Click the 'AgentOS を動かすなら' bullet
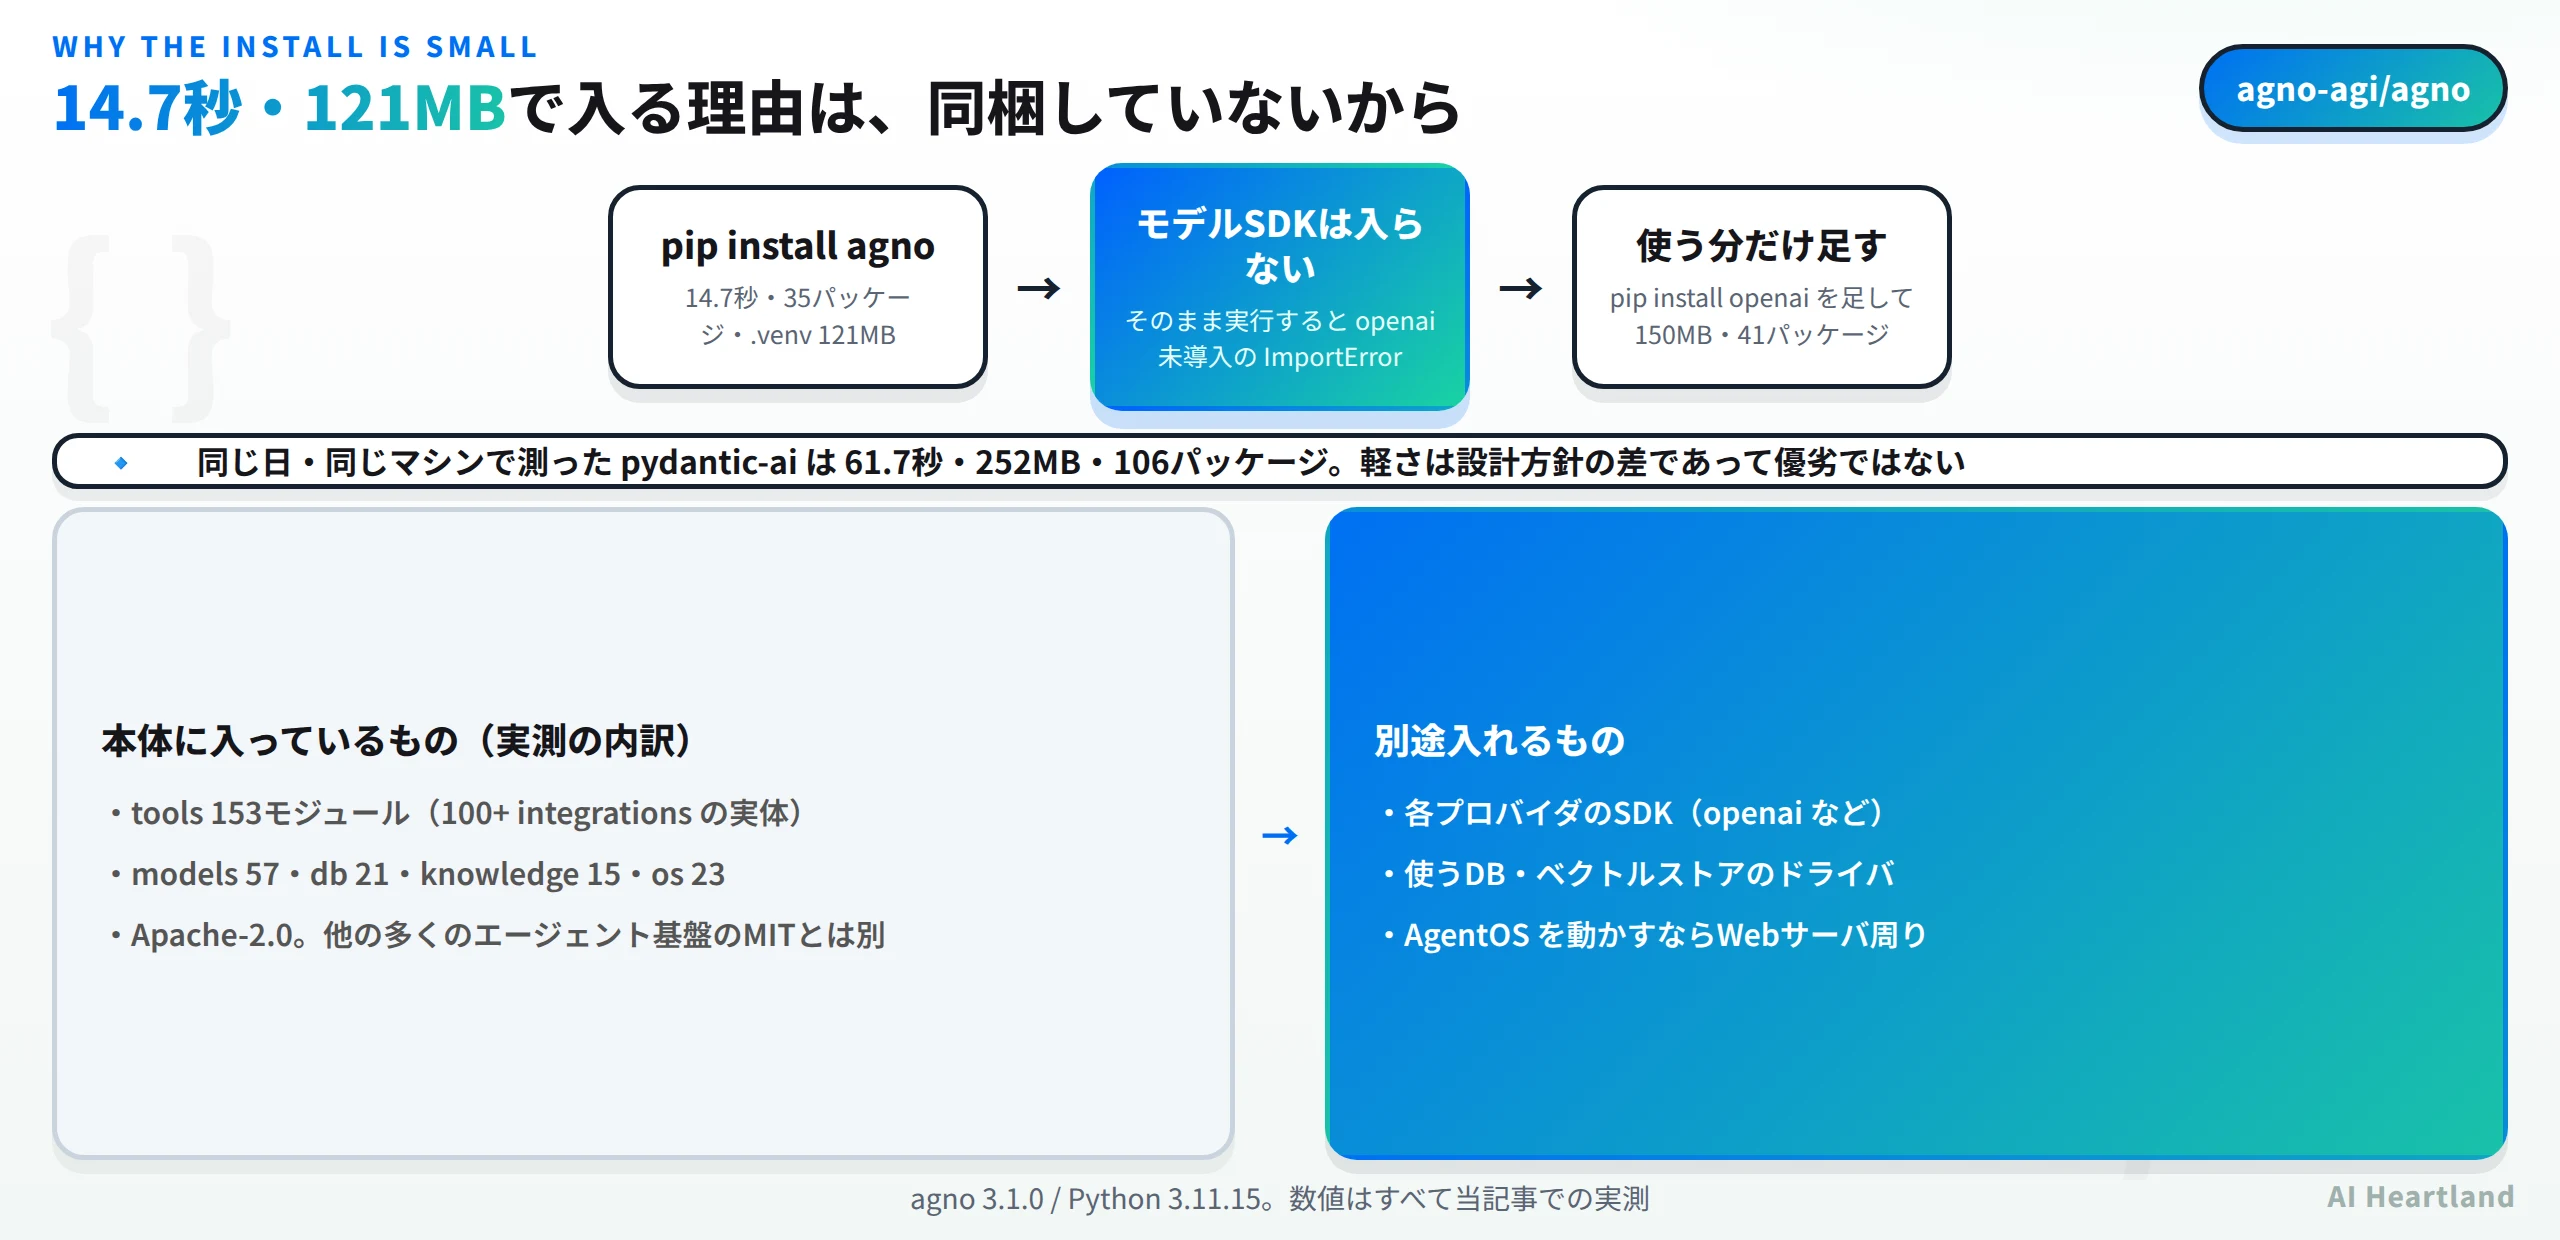 coord(1654,935)
